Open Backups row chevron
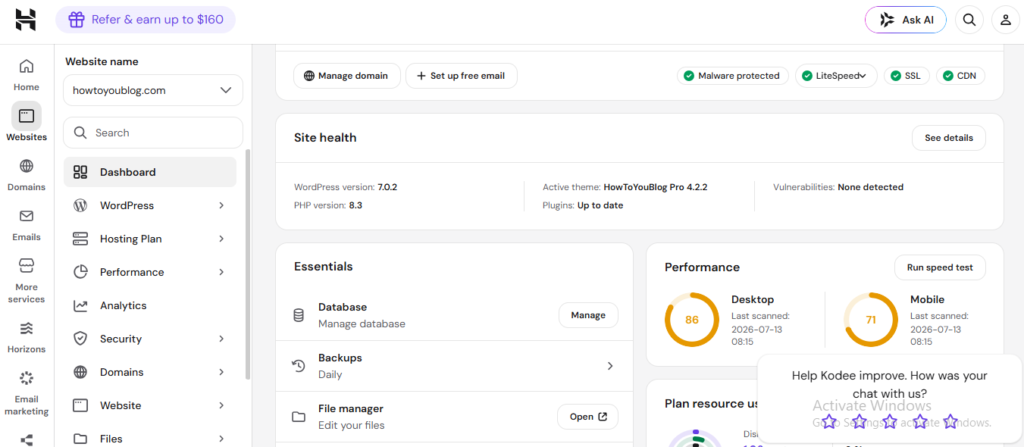Image resolution: width=1024 pixels, height=447 pixels. coord(610,366)
